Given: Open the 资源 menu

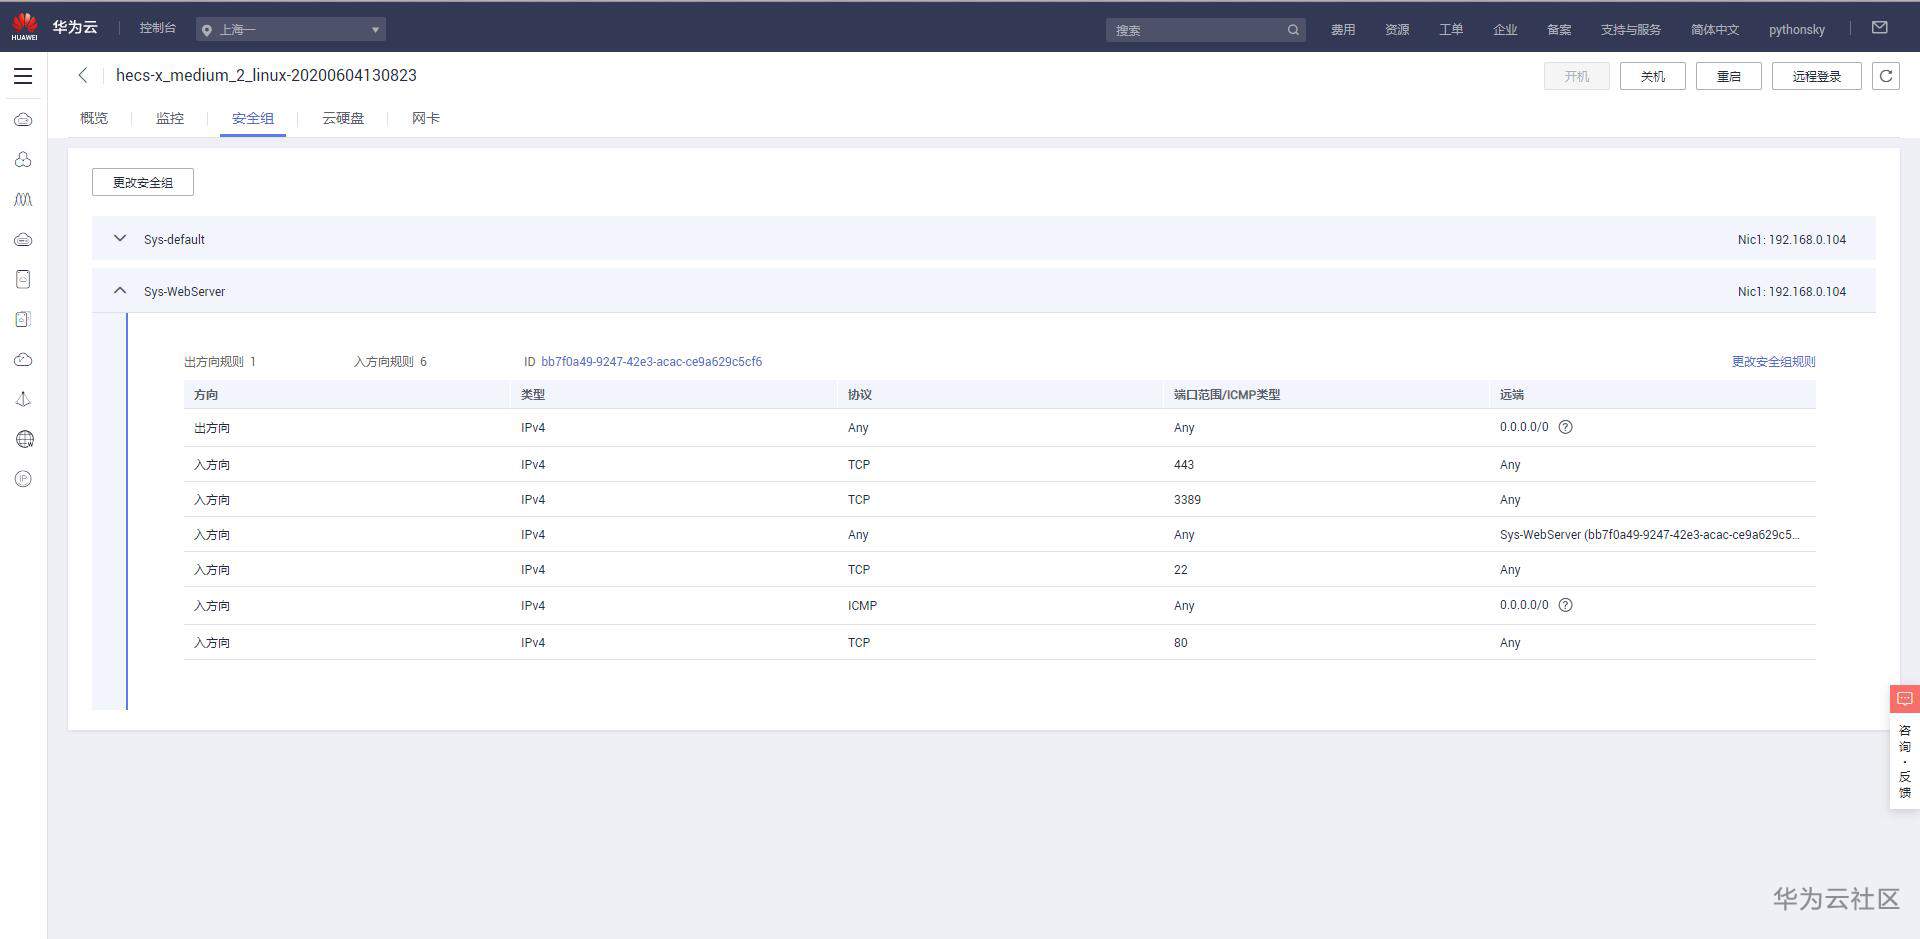Looking at the screenshot, I should pyautogui.click(x=1397, y=30).
